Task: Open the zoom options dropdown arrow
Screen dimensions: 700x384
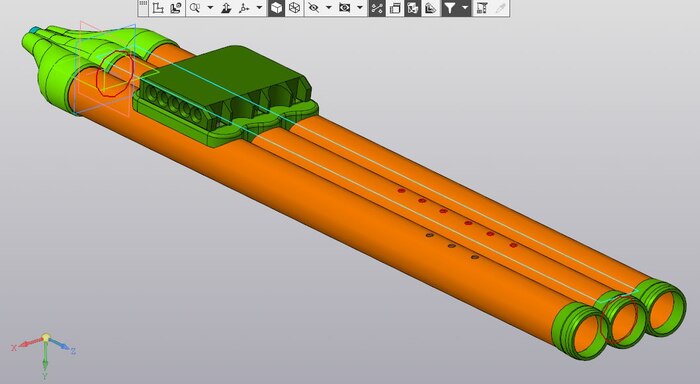Action: click(x=210, y=8)
